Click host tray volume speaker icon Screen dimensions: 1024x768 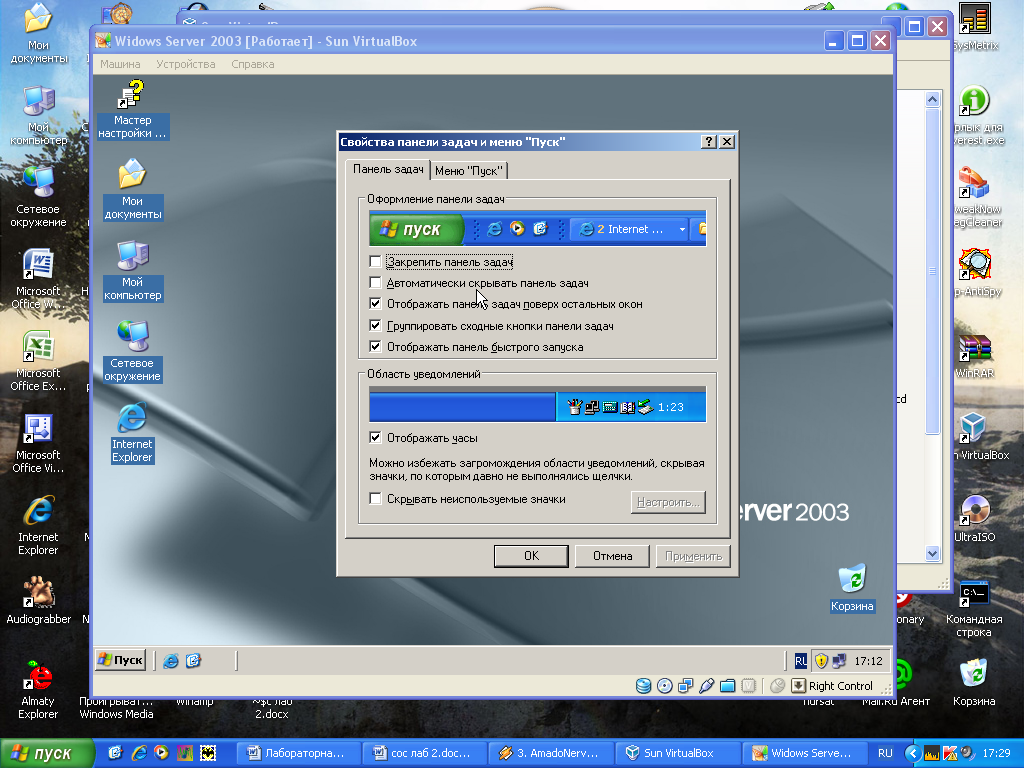click(967, 753)
